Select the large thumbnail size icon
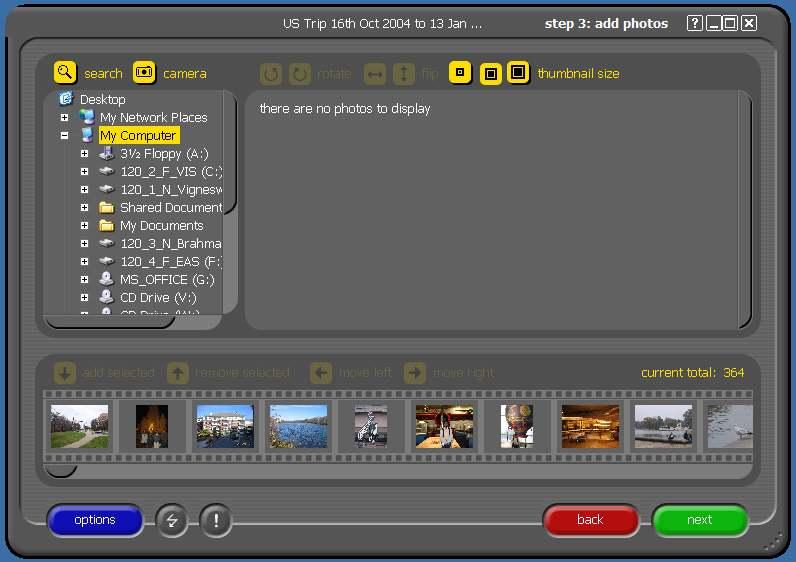This screenshot has height=562, width=796. 518,72
